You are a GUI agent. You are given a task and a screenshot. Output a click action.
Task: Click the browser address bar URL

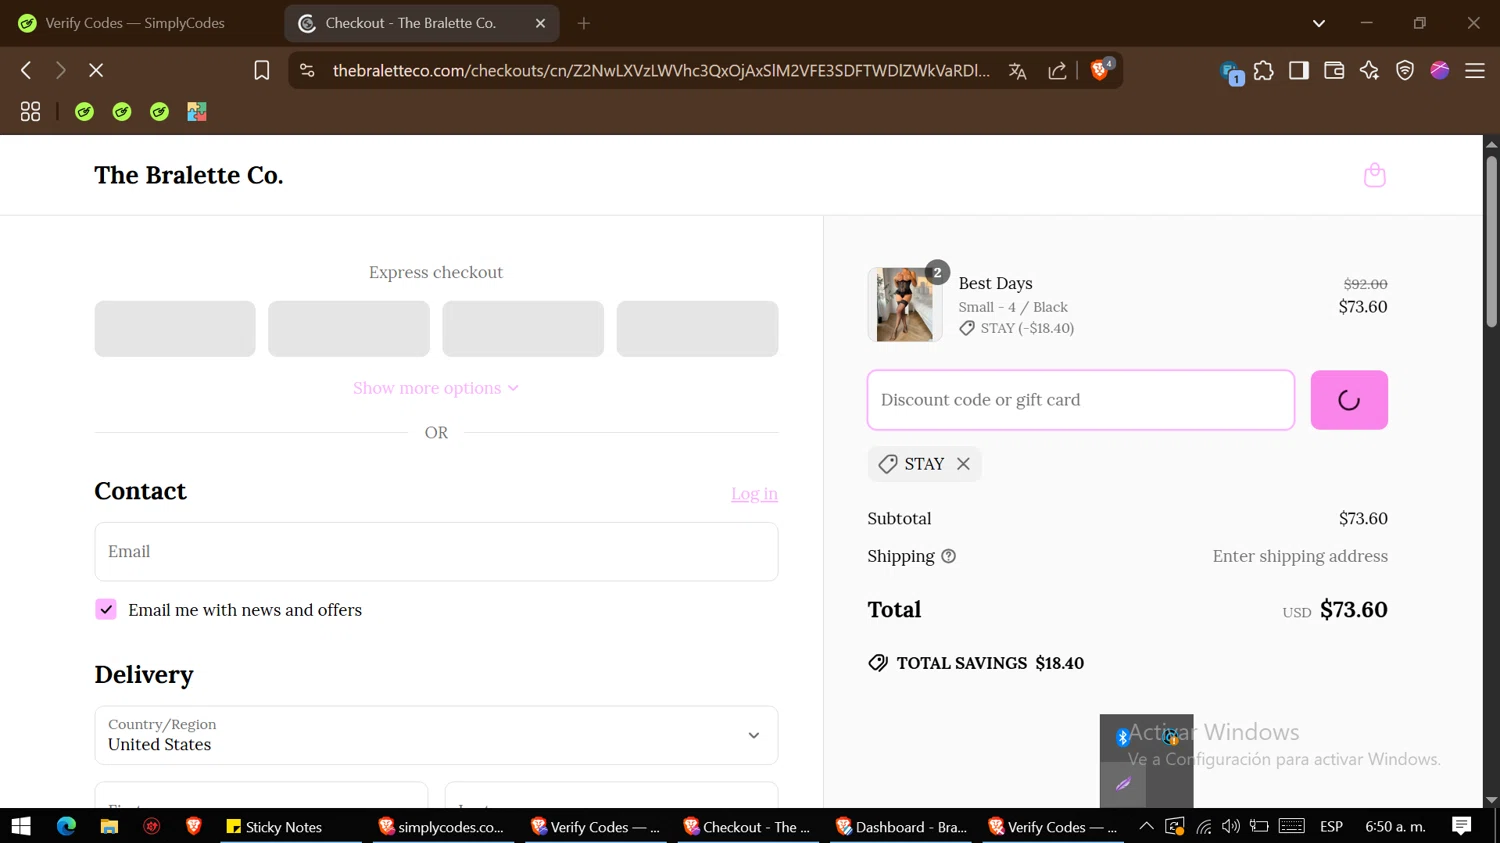pyautogui.click(x=661, y=71)
